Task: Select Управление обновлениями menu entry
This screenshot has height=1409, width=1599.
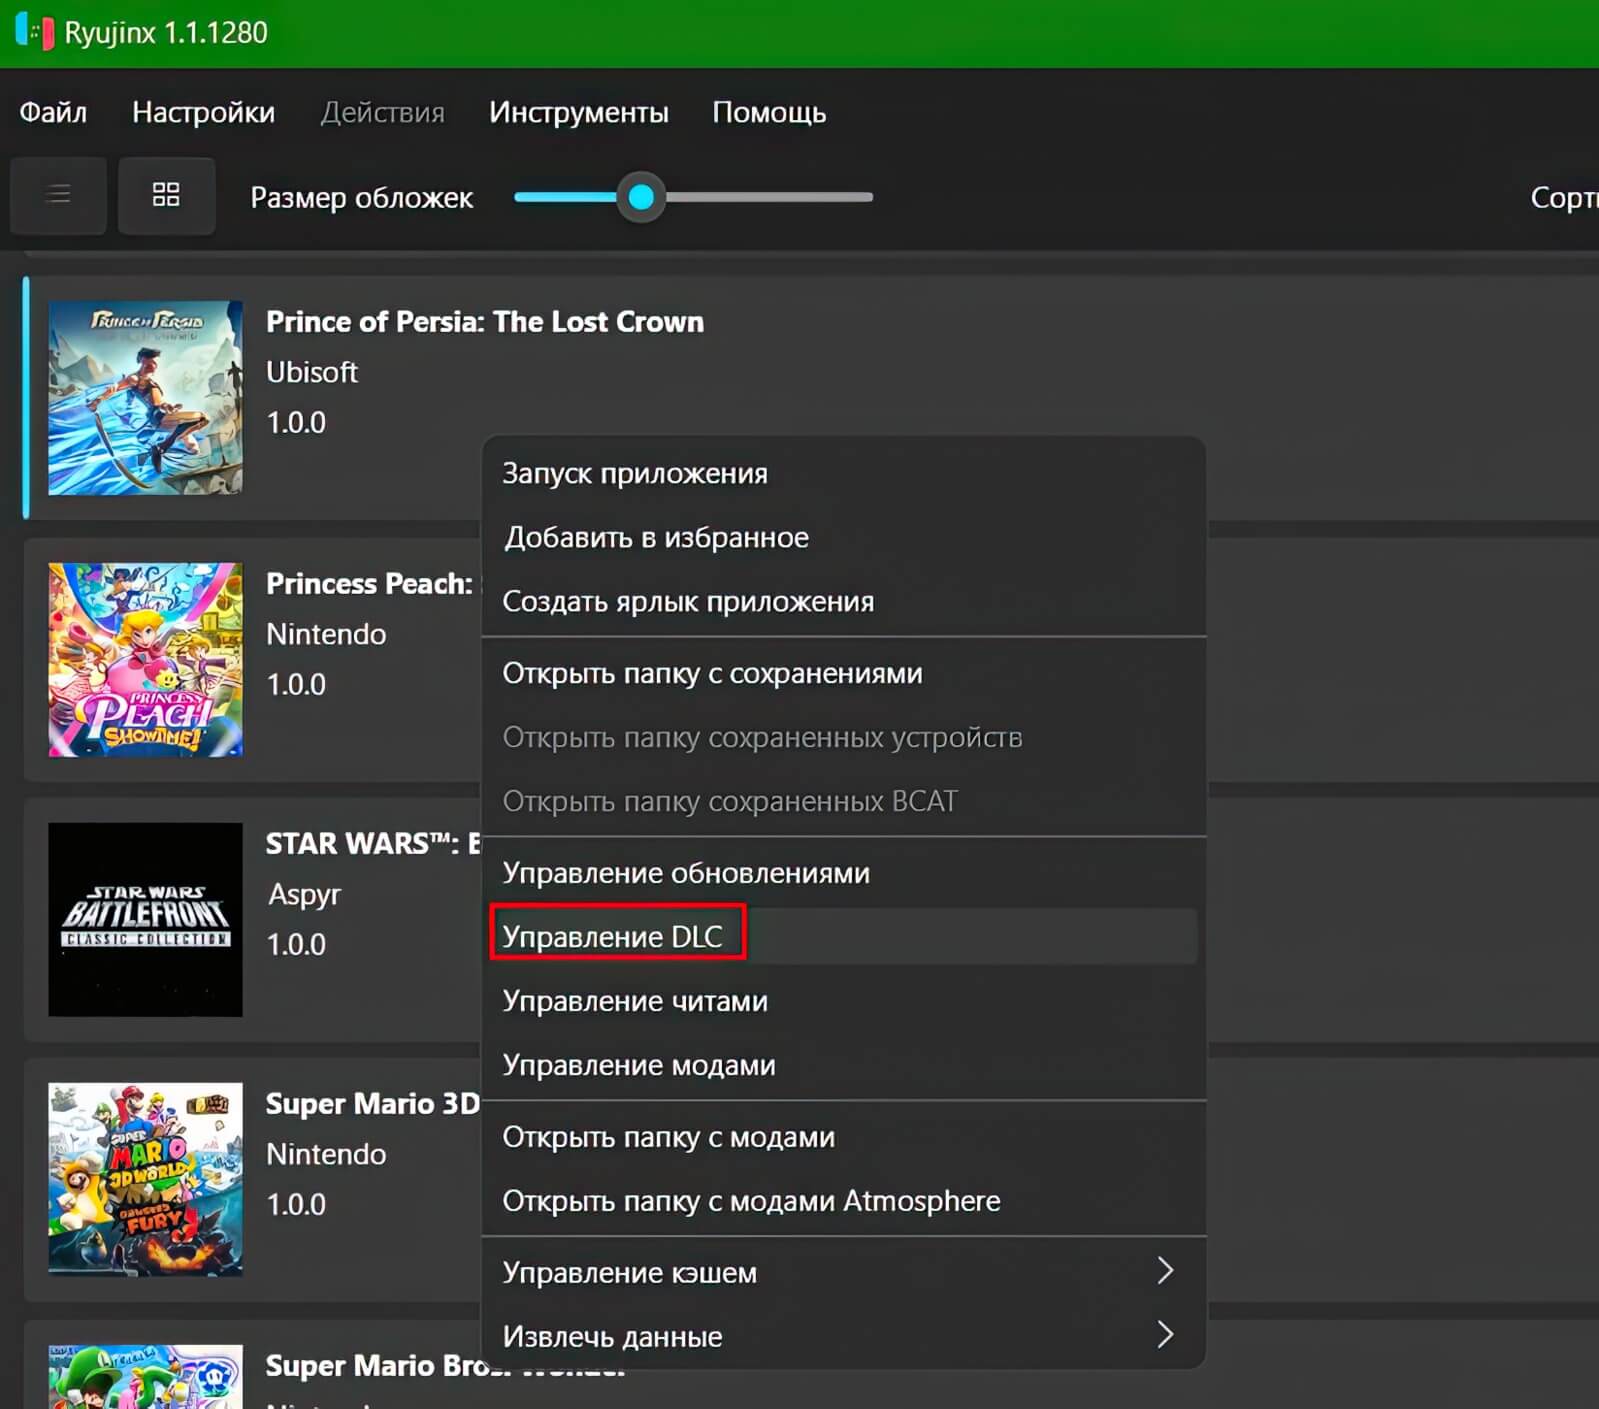Action: [x=686, y=873]
